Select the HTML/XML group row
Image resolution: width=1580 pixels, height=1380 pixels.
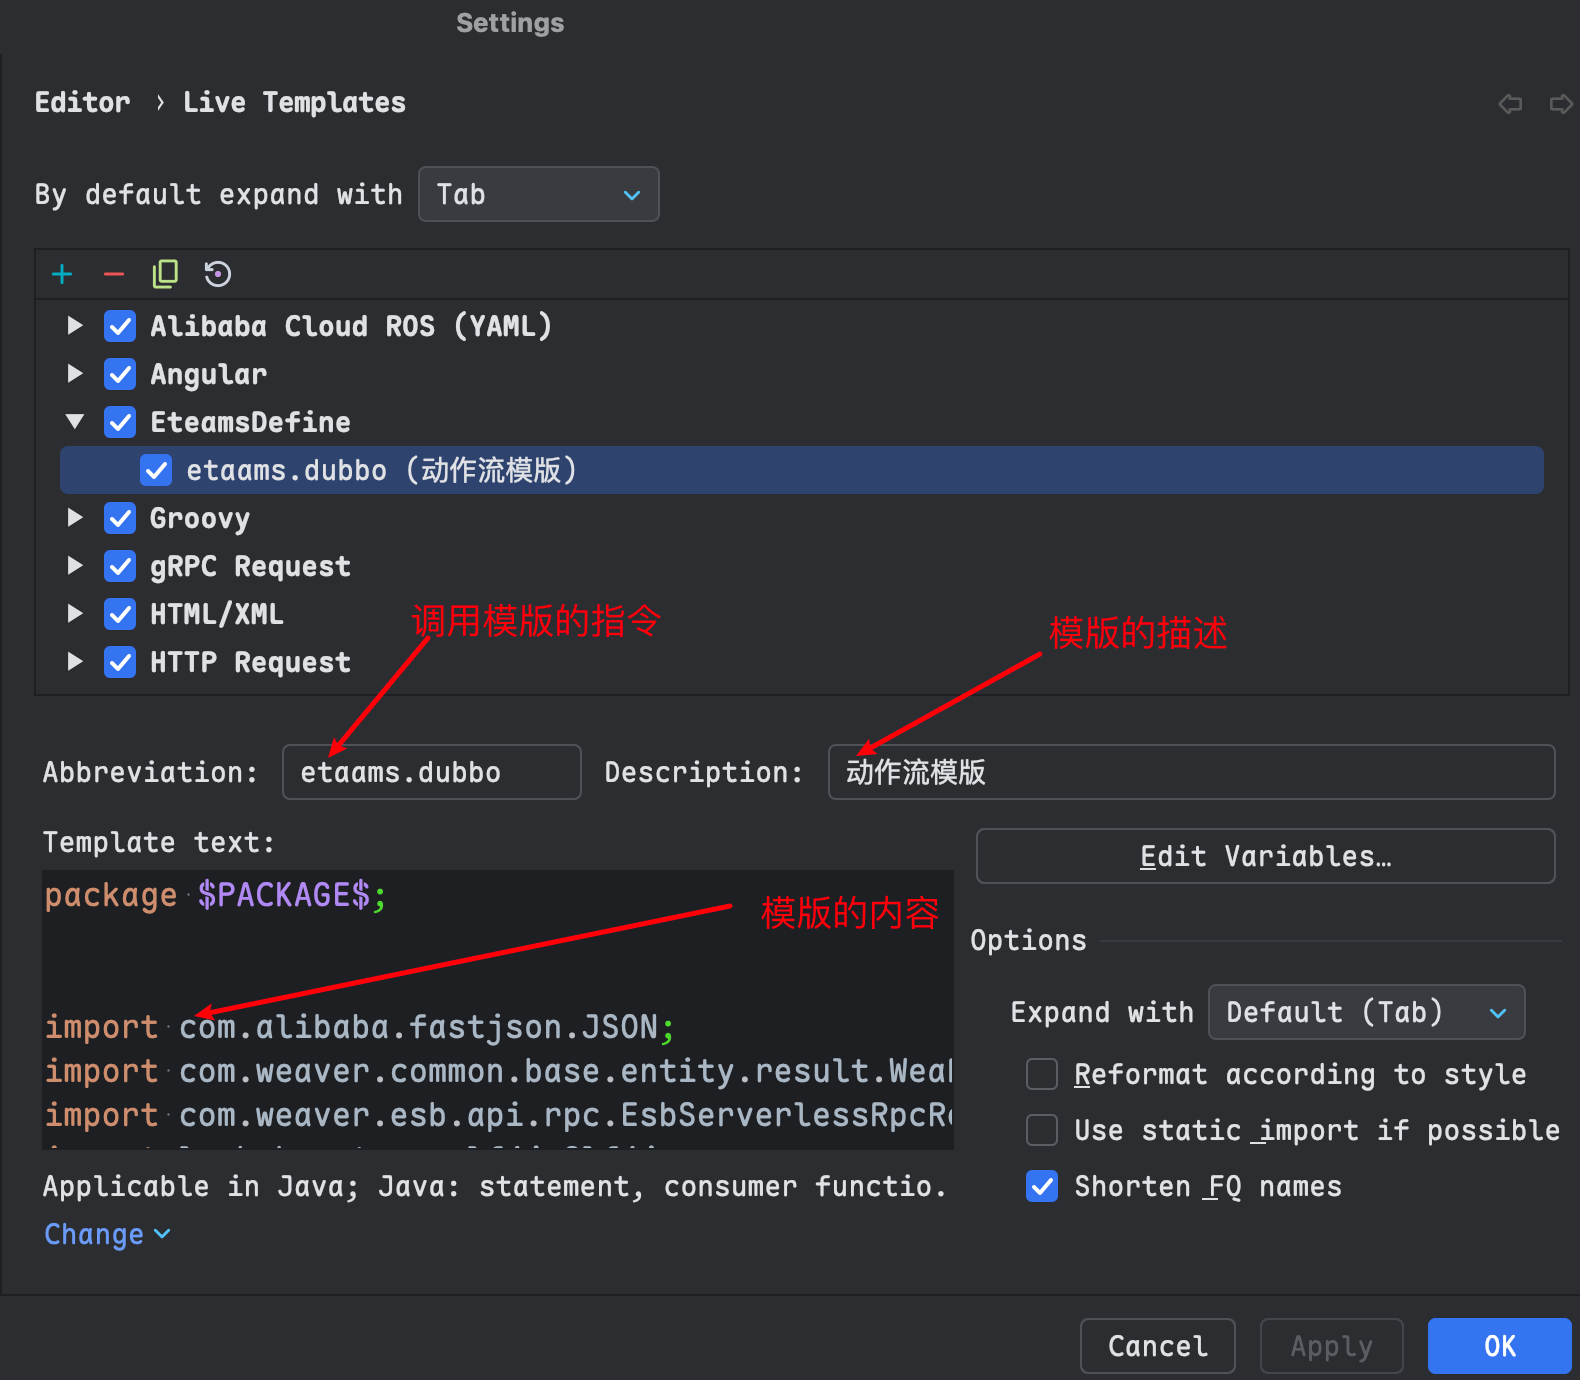pyautogui.click(x=217, y=614)
